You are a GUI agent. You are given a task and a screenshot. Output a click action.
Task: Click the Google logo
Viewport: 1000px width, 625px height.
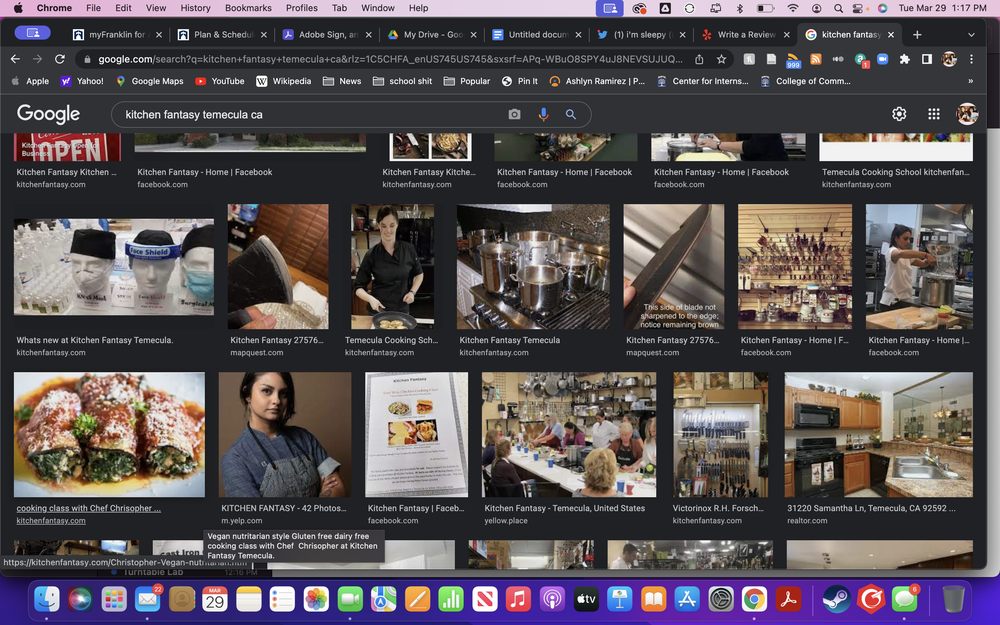(x=48, y=114)
